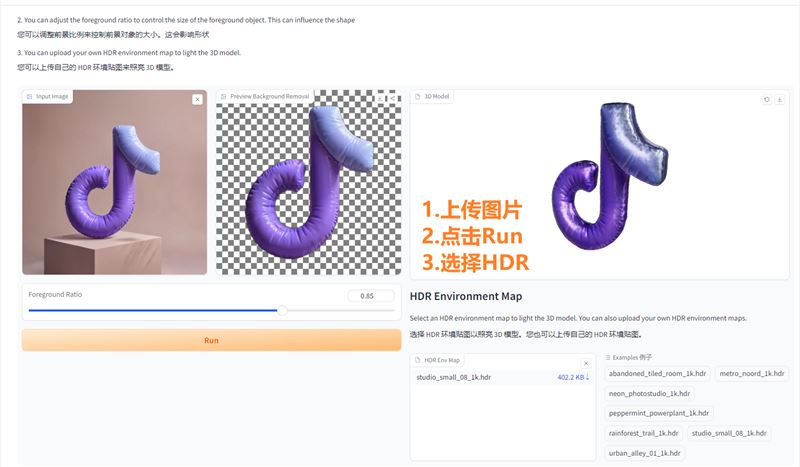Select example abandoned_tiled_room_1k.hdr
This screenshot has height=467, width=800.
tap(657, 374)
